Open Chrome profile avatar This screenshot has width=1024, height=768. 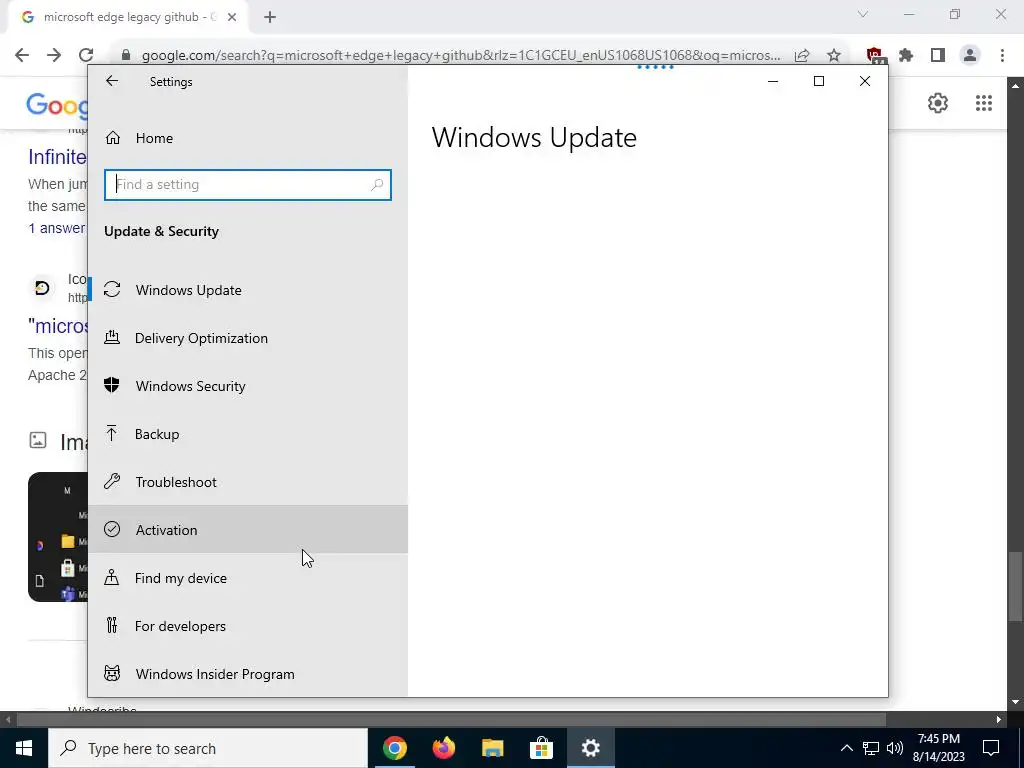(x=970, y=56)
